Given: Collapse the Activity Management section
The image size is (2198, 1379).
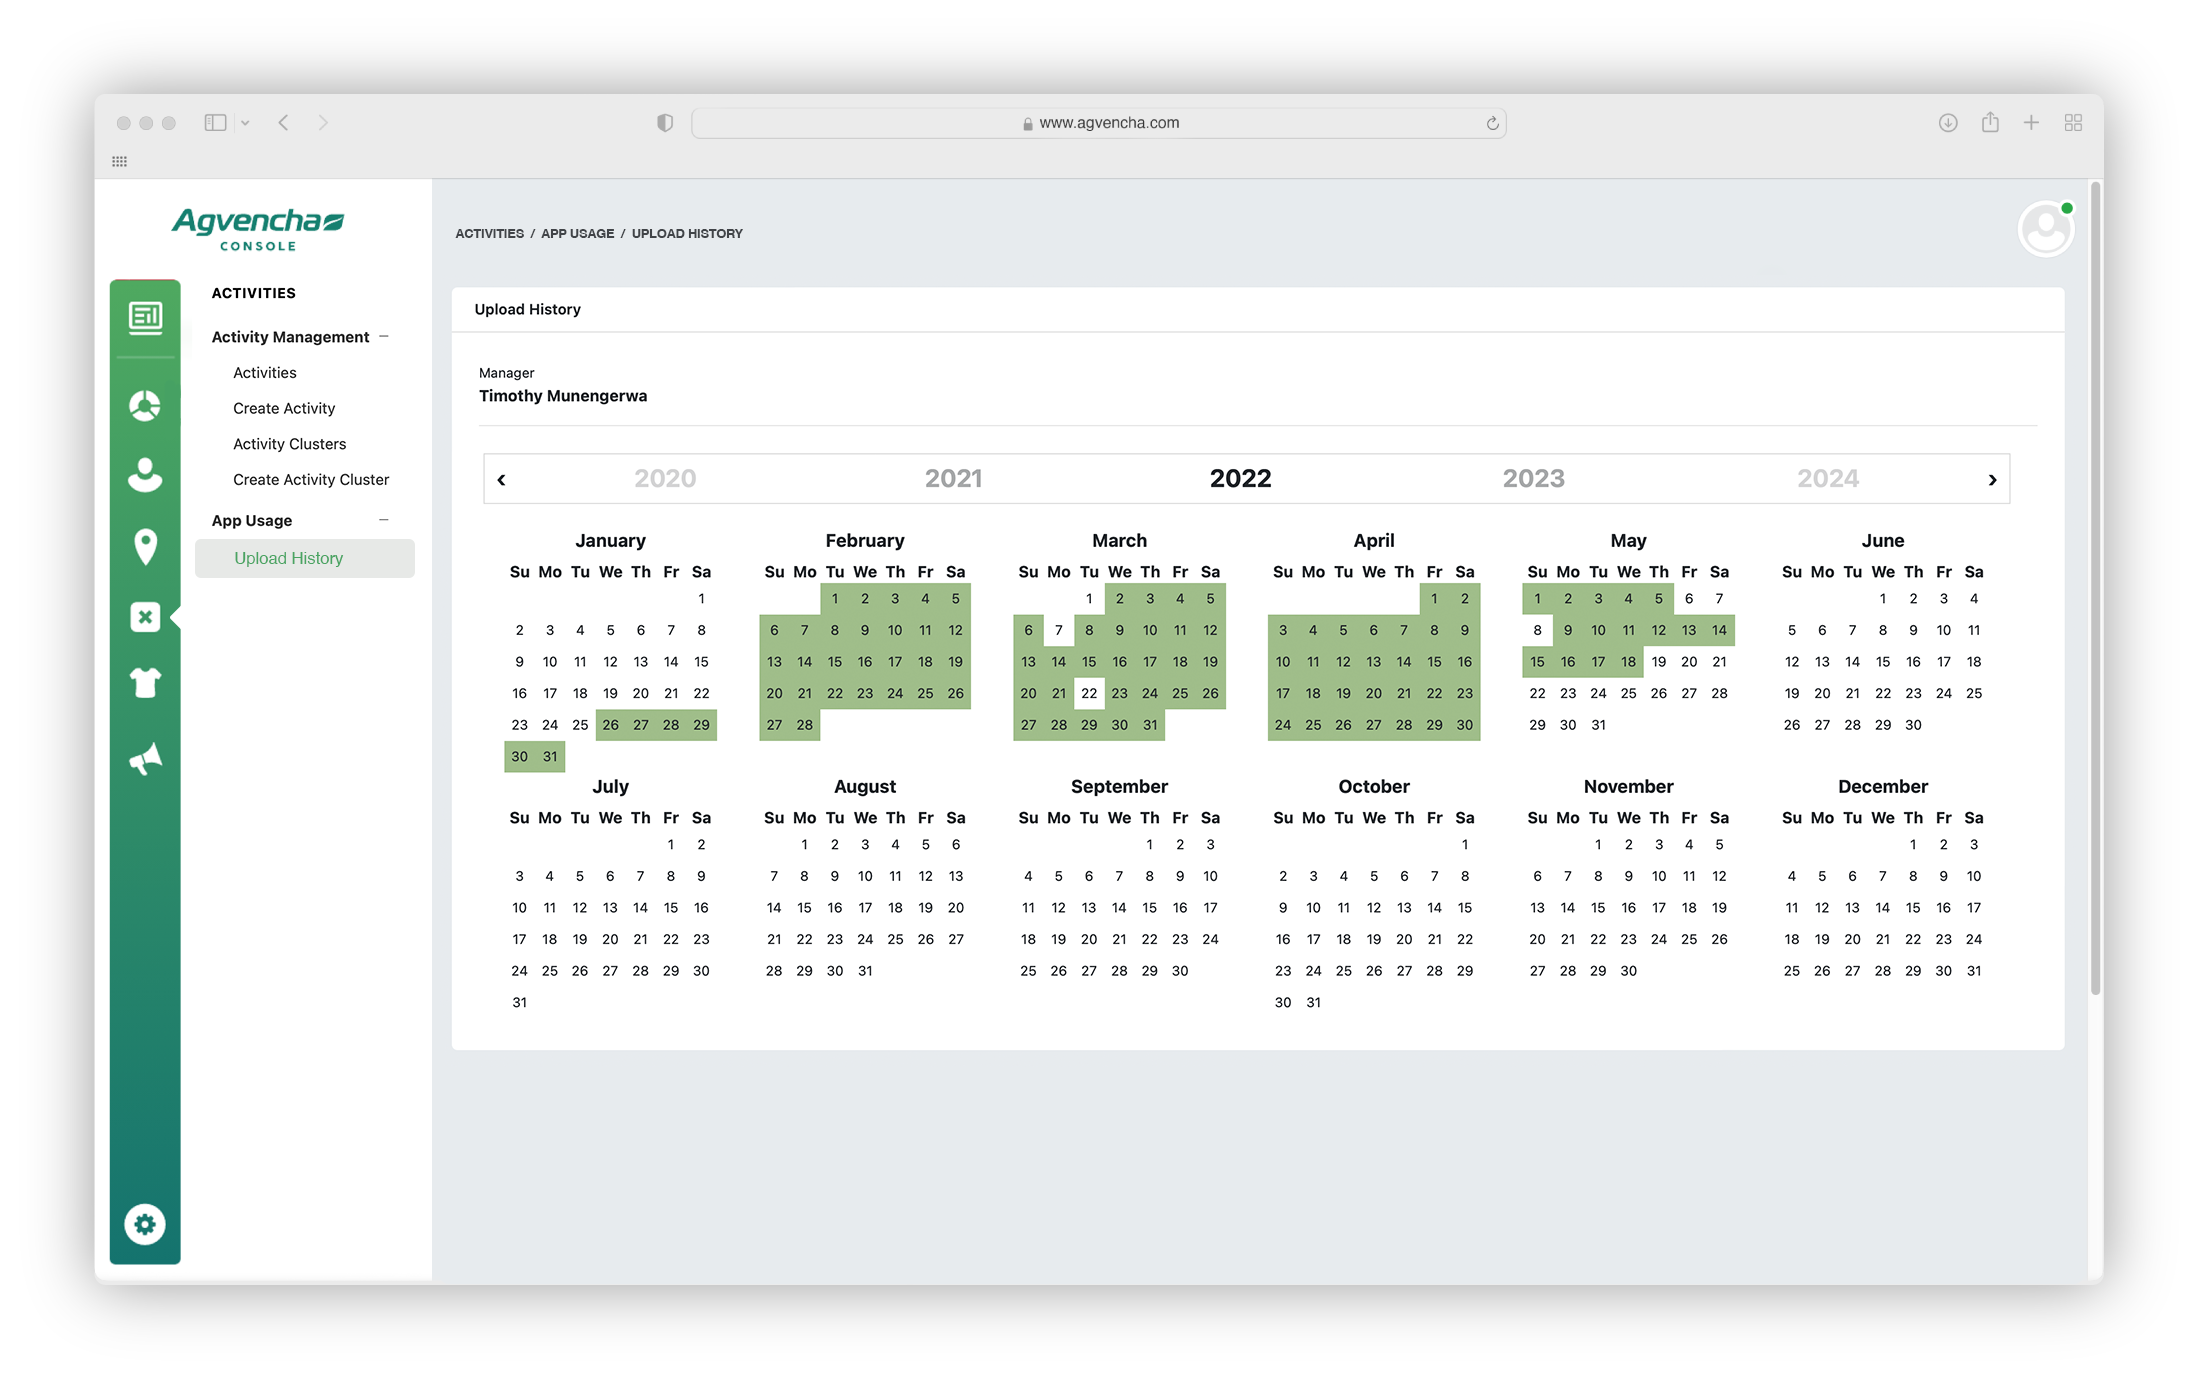Looking at the screenshot, I should pos(384,337).
